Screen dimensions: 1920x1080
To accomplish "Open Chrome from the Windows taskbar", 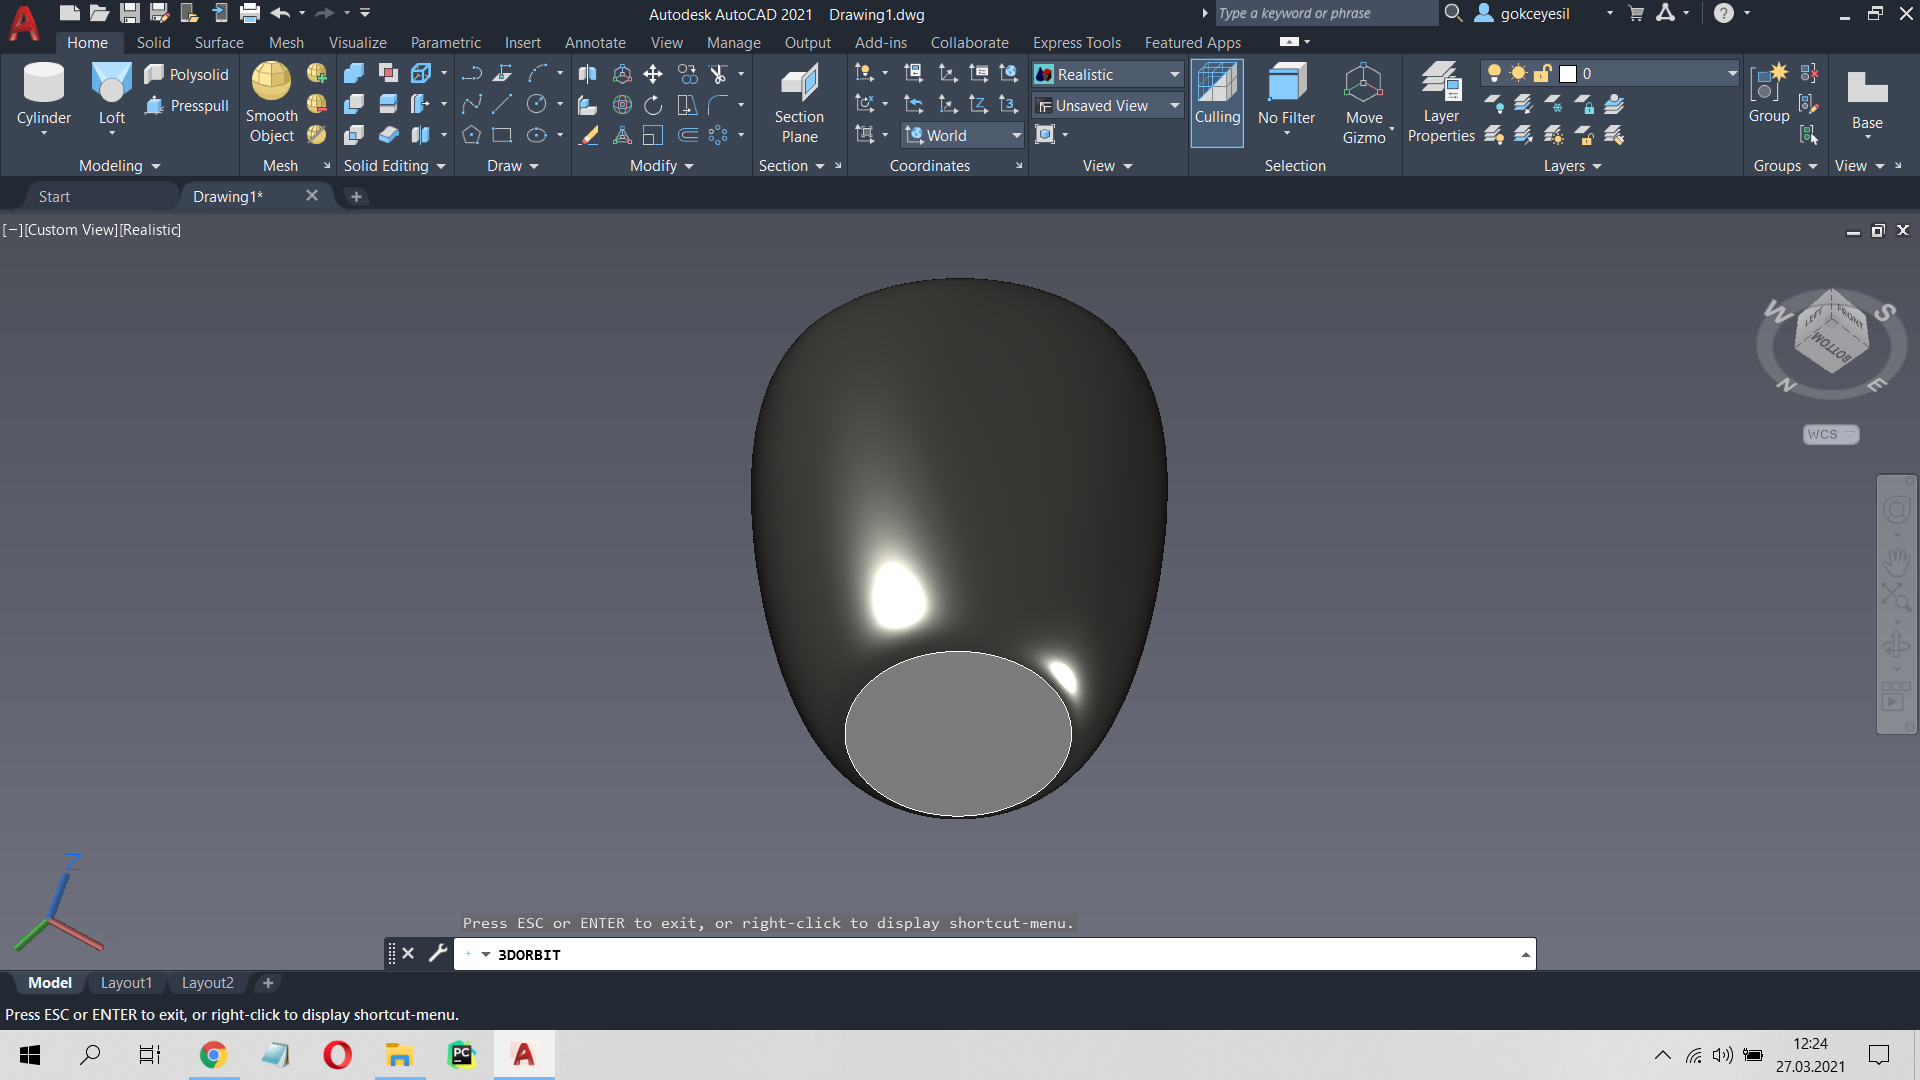I will 213,1054.
